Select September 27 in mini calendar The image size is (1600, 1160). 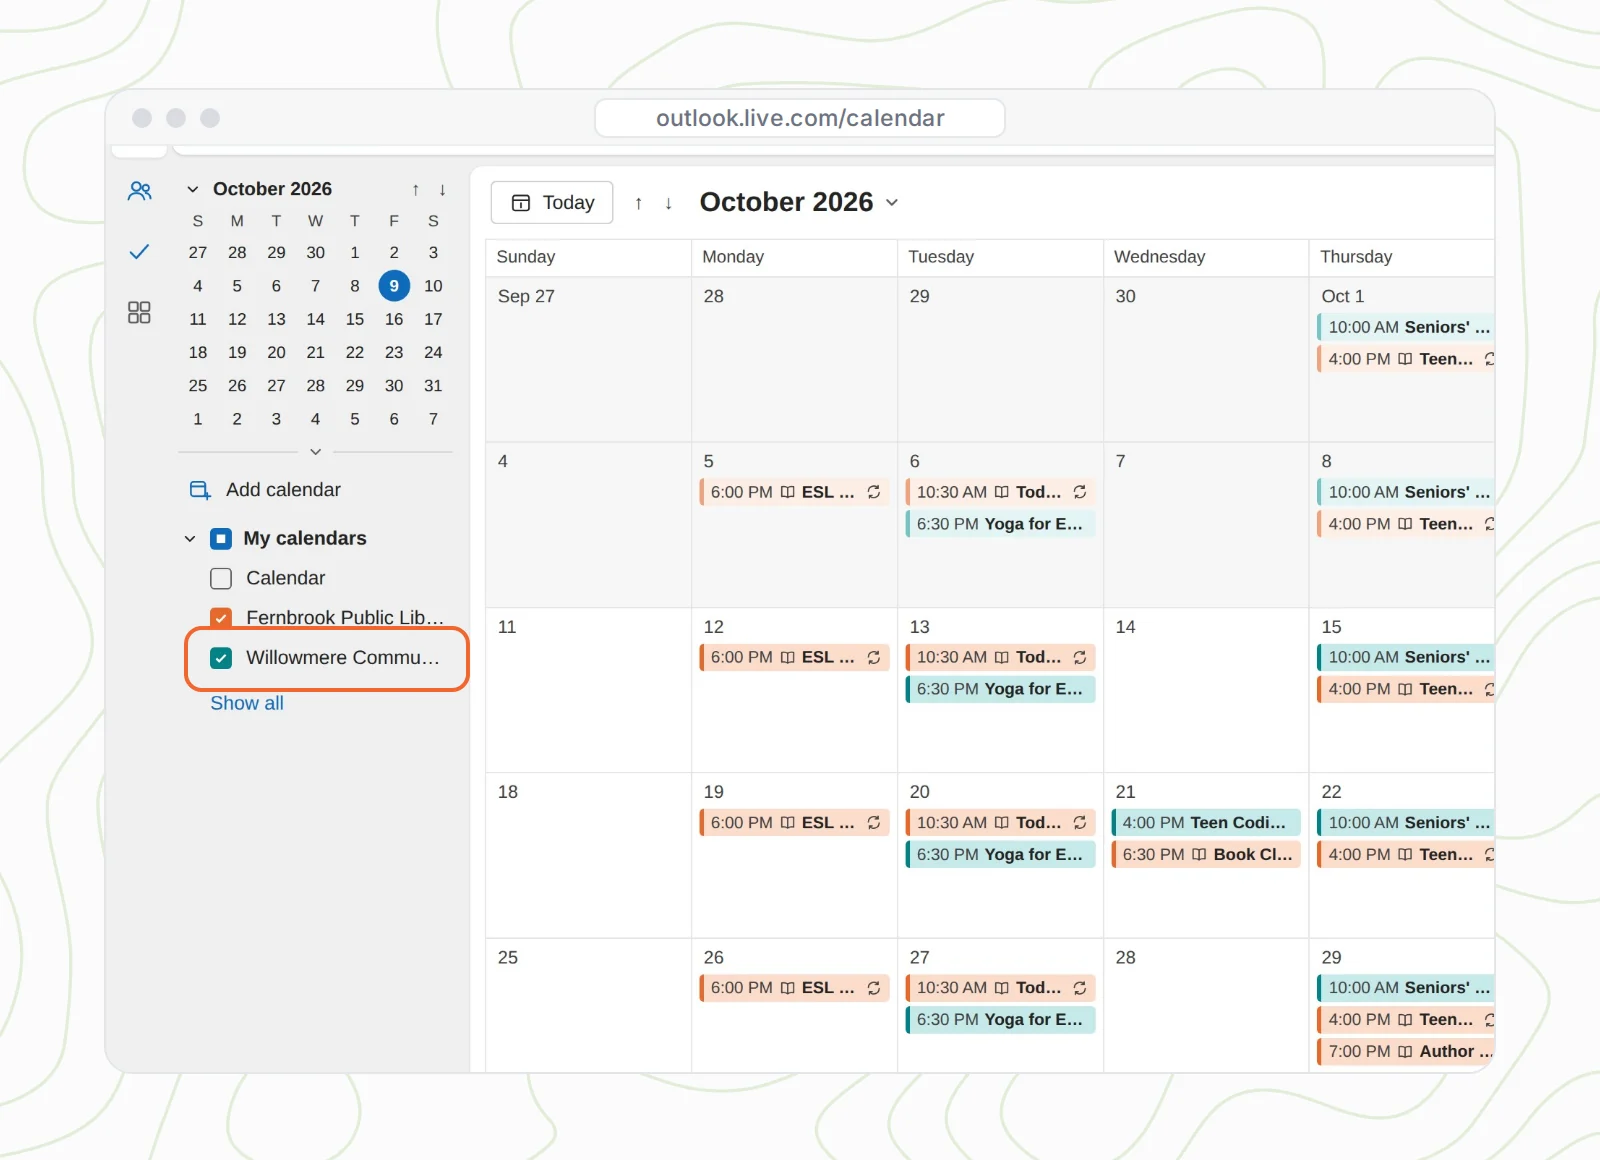click(198, 253)
